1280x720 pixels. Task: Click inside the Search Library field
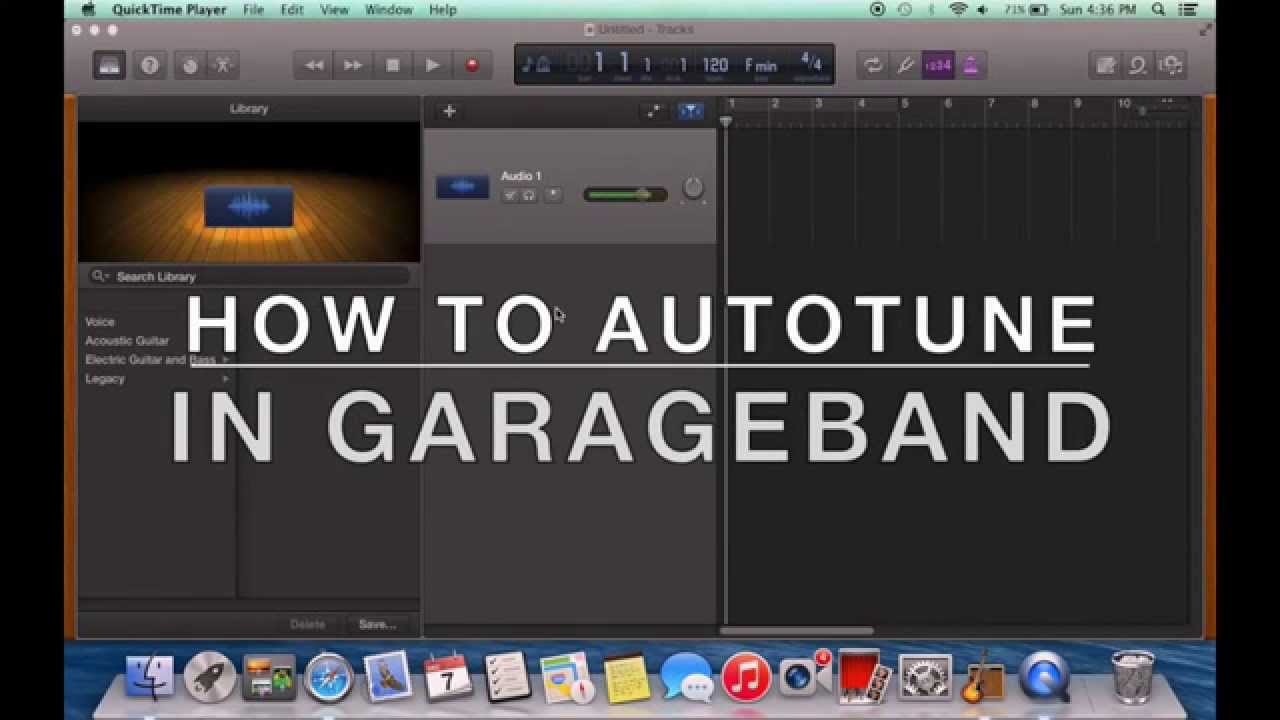[249, 276]
